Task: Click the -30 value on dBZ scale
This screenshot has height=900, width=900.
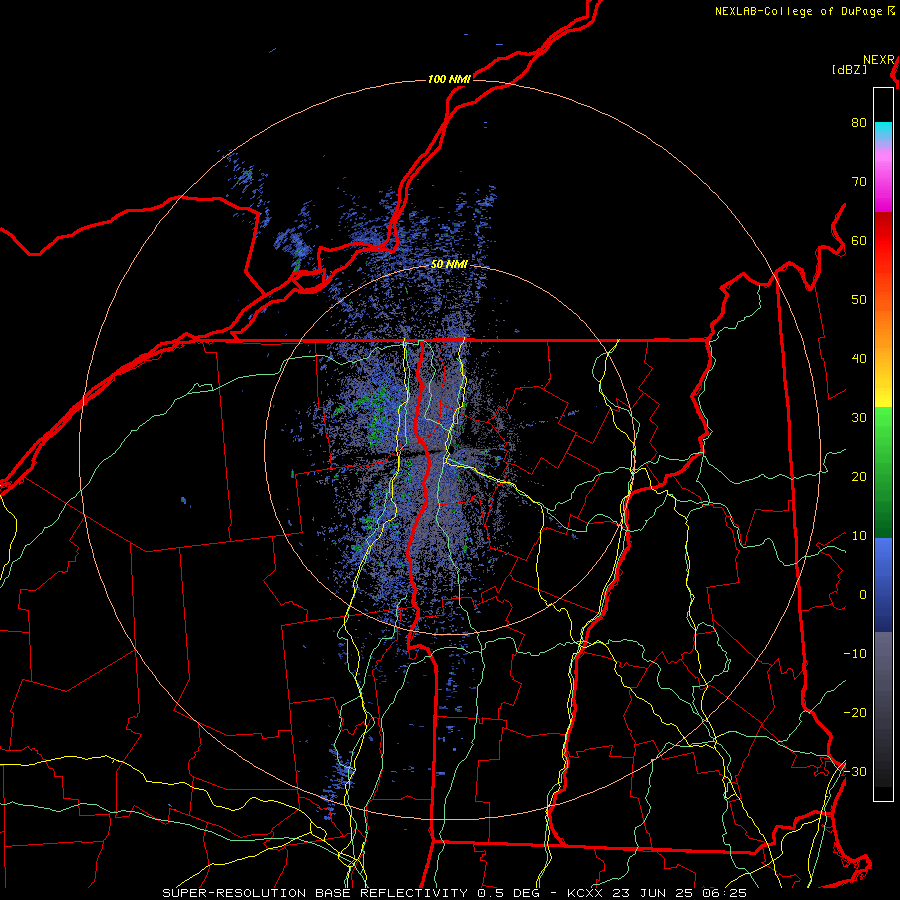Action: pos(855,771)
